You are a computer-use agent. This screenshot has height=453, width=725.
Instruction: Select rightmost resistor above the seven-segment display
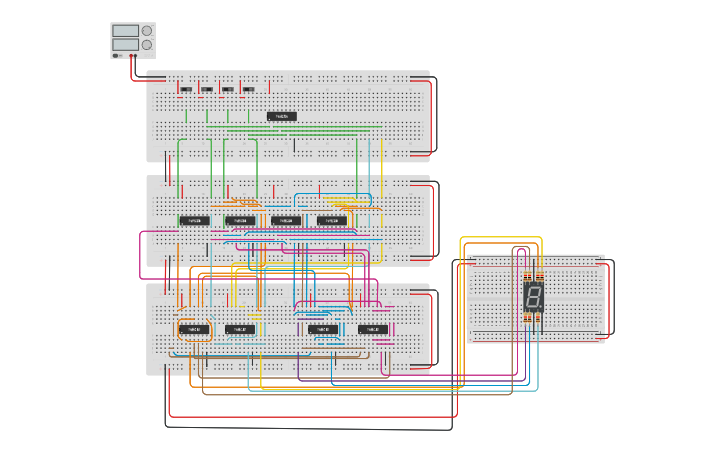(x=542, y=276)
